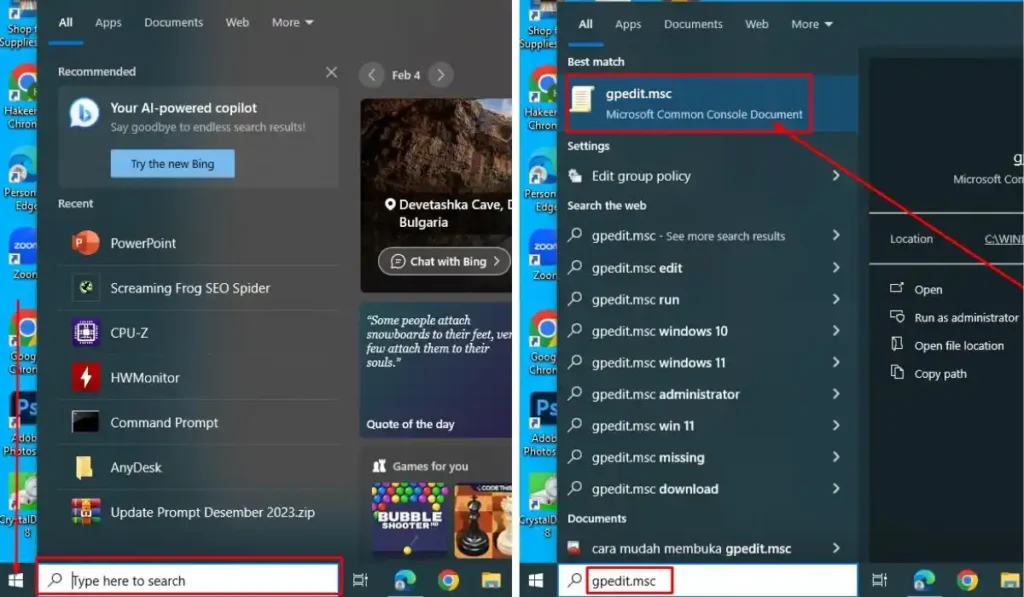Screen dimensions: 1024x597
Task: Open HWMonitor from recent apps
Action: click(199, 378)
